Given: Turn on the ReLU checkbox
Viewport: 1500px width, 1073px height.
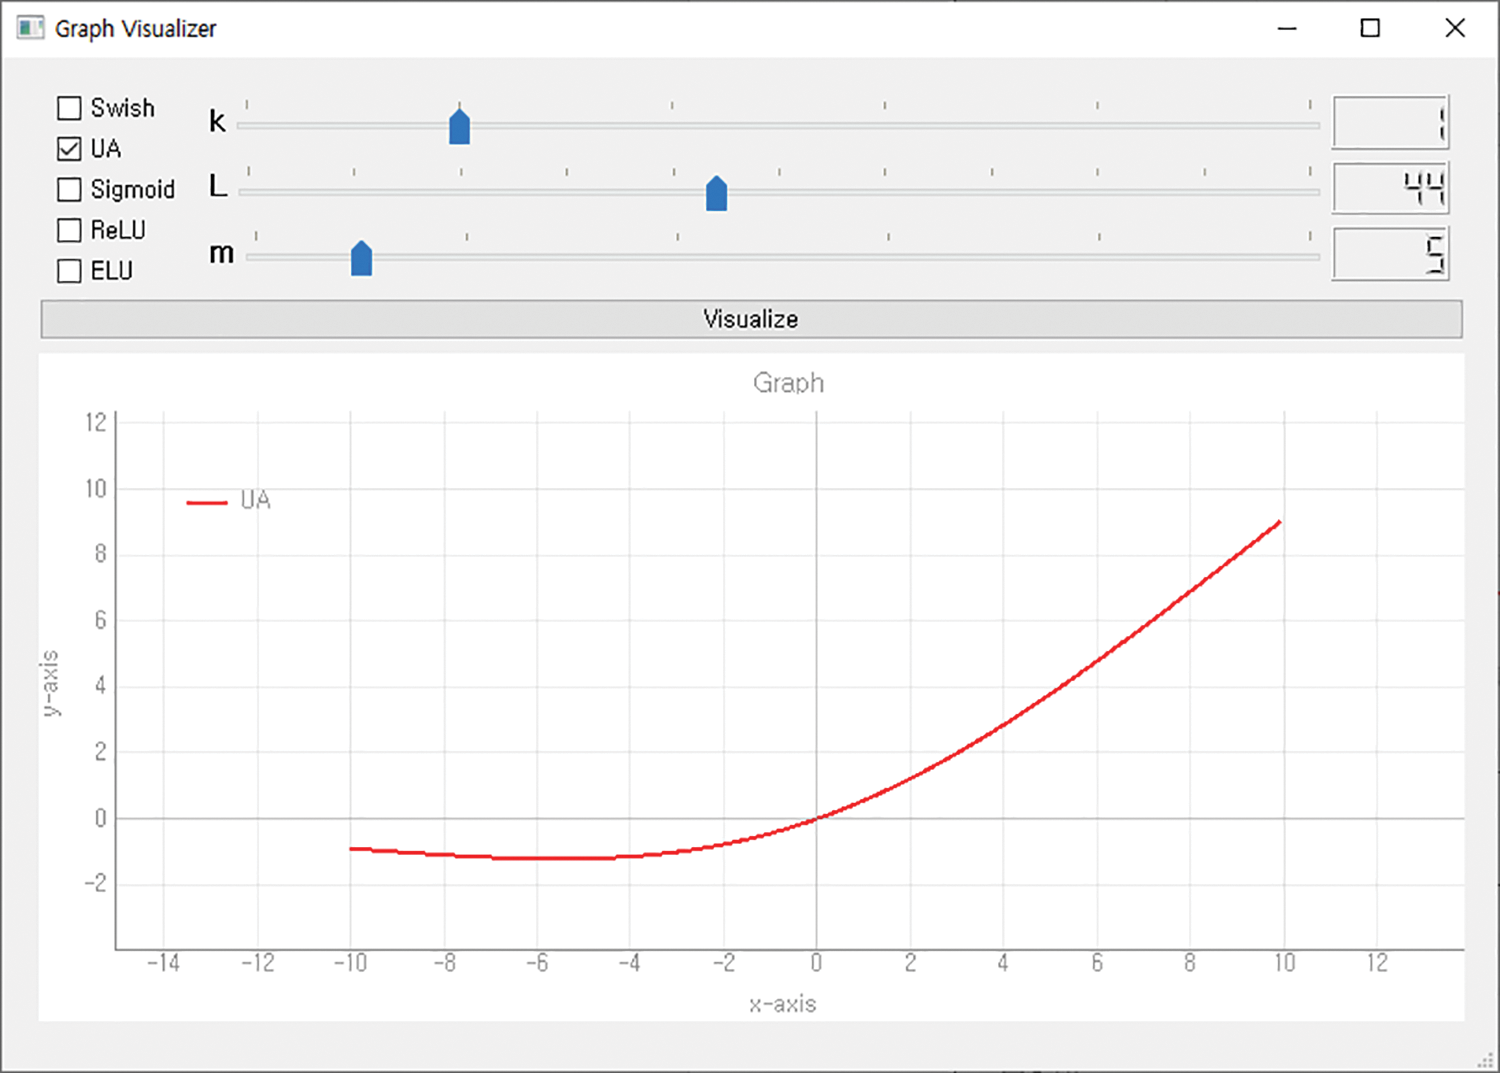Looking at the screenshot, I should (69, 231).
